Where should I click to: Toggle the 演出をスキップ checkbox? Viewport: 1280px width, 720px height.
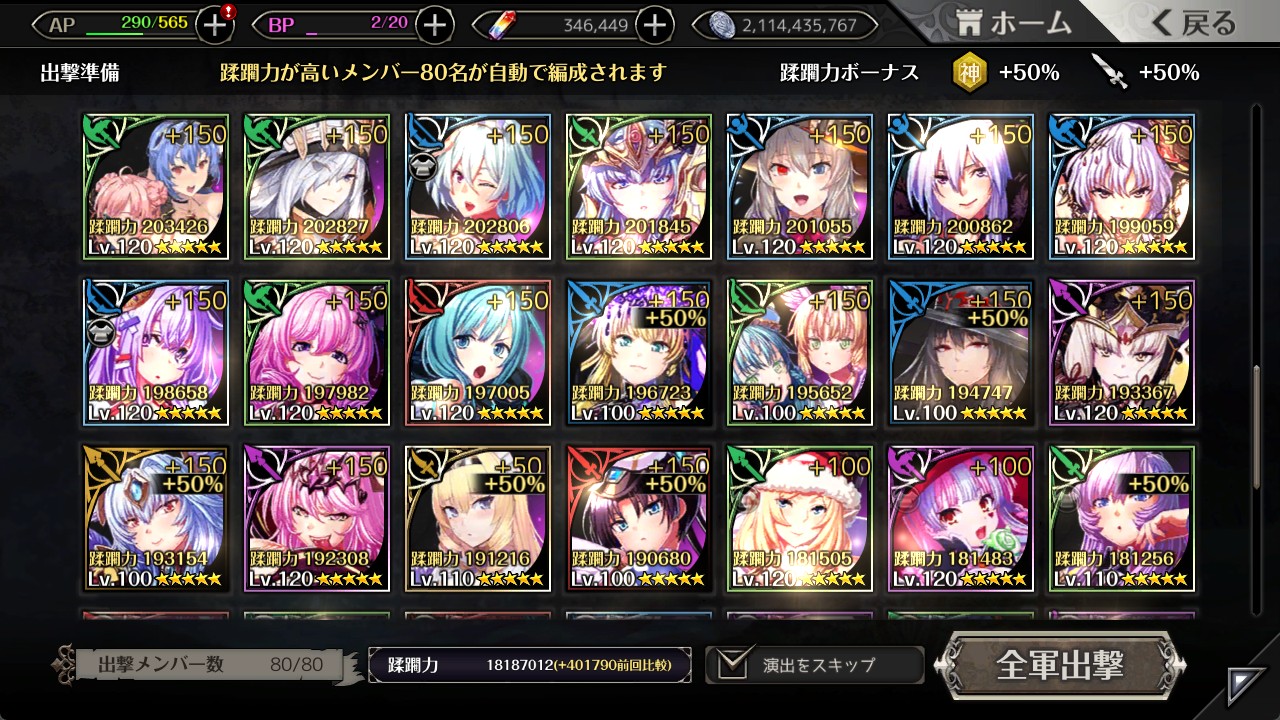point(733,664)
